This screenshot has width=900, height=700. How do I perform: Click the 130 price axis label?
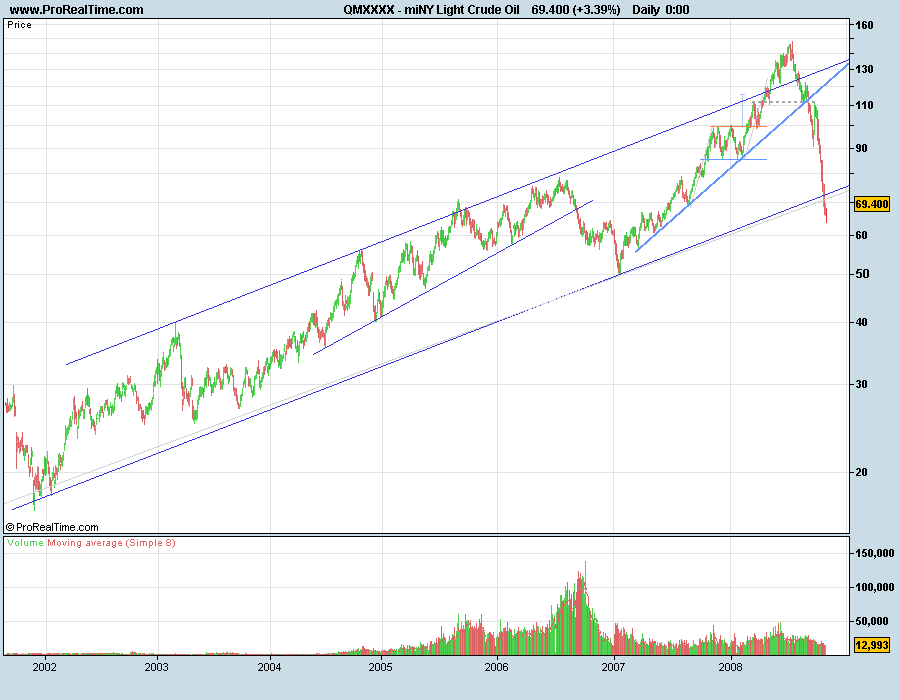click(864, 69)
